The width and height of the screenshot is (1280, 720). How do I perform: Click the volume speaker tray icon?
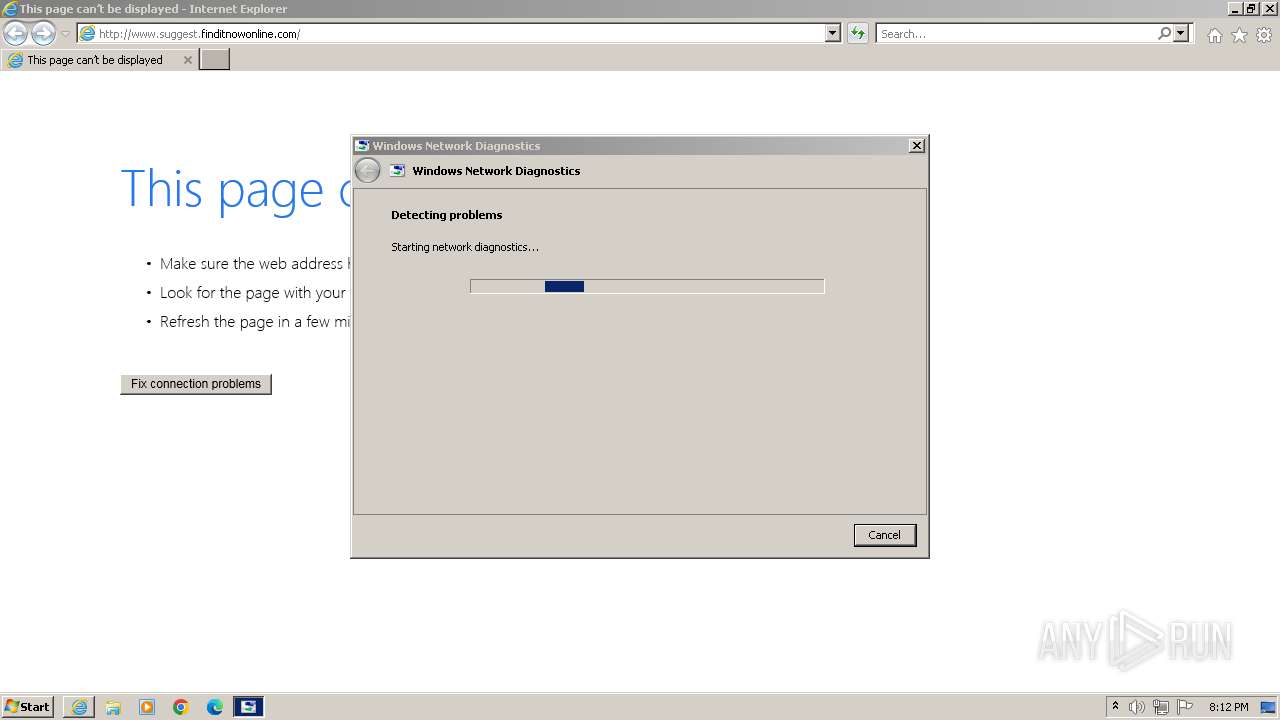pos(1137,707)
